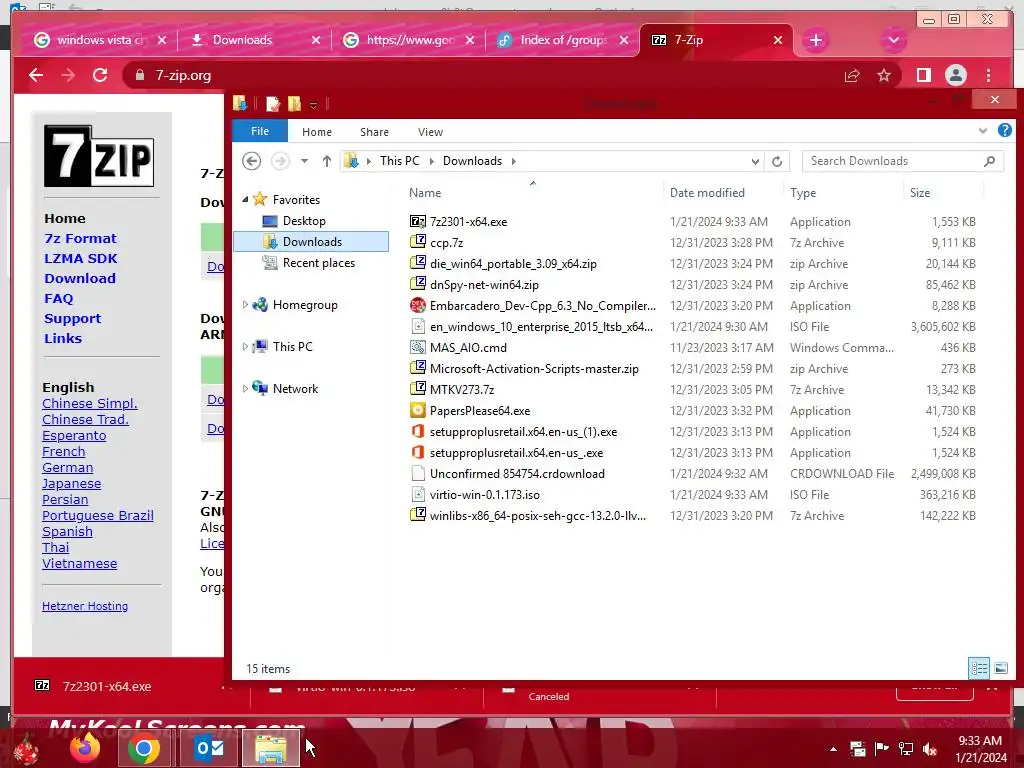Open the FAQ link on 7-Zip site

coord(59,298)
